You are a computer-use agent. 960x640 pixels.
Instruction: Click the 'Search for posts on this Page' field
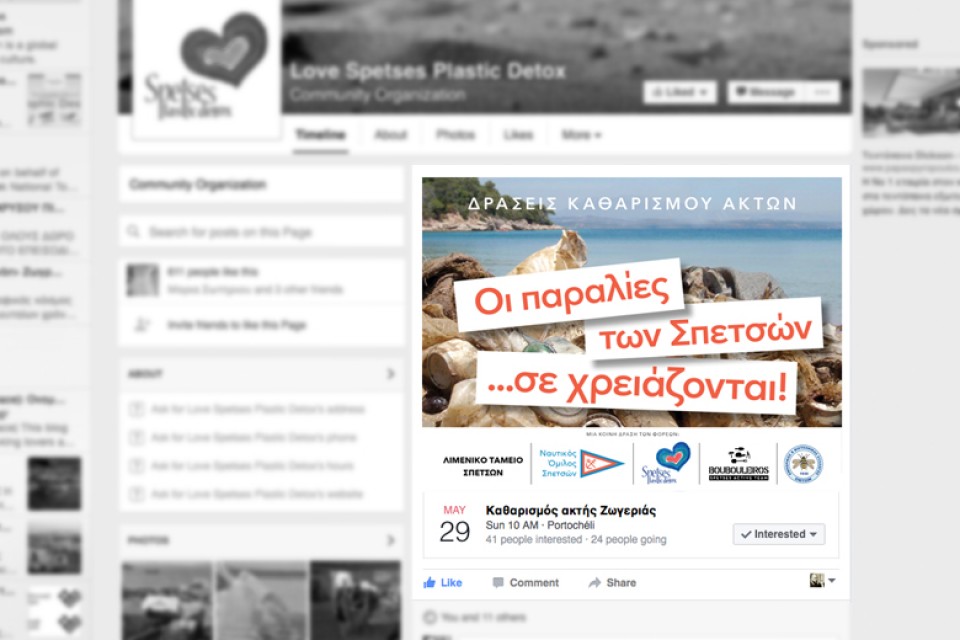[x=261, y=232]
